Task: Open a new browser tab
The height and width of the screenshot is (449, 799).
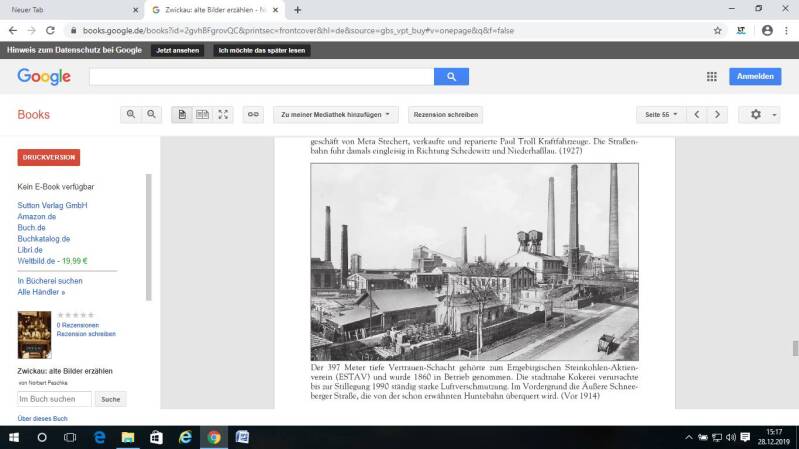Action: pyautogui.click(x=297, y=9)
